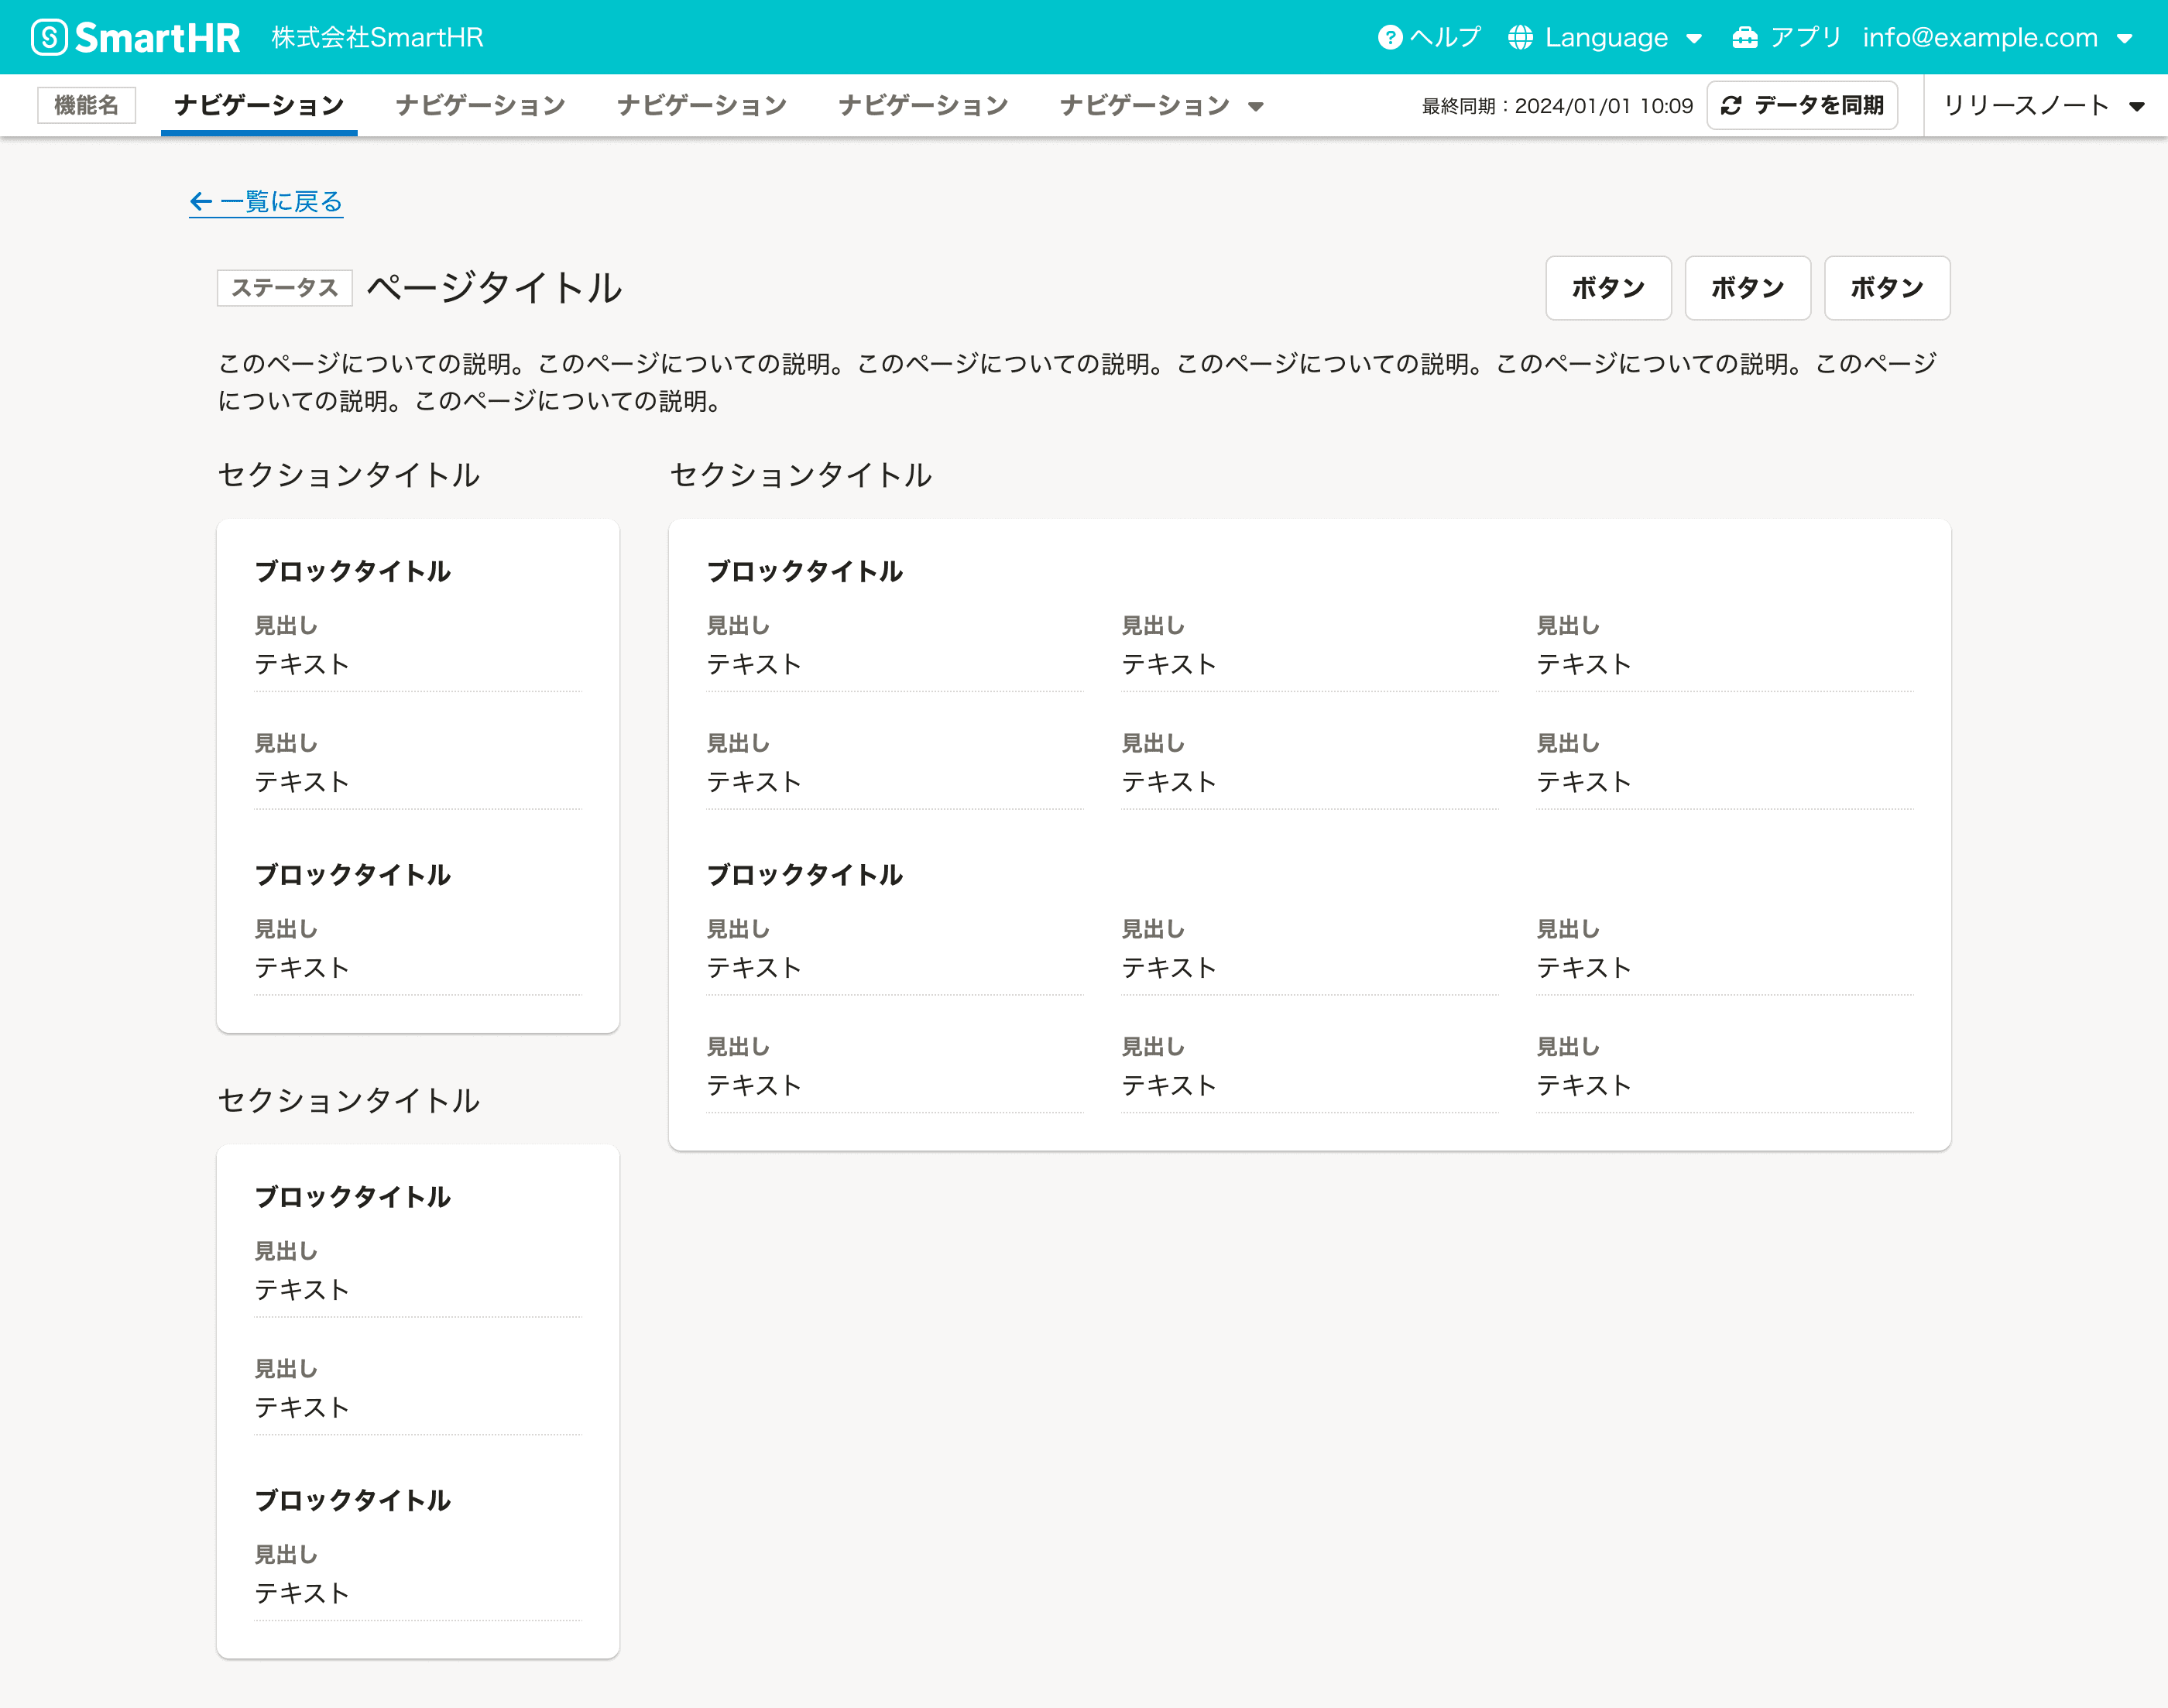Sync data with the データを同期 button
2168x1708 pixels.
(1803, 104)
